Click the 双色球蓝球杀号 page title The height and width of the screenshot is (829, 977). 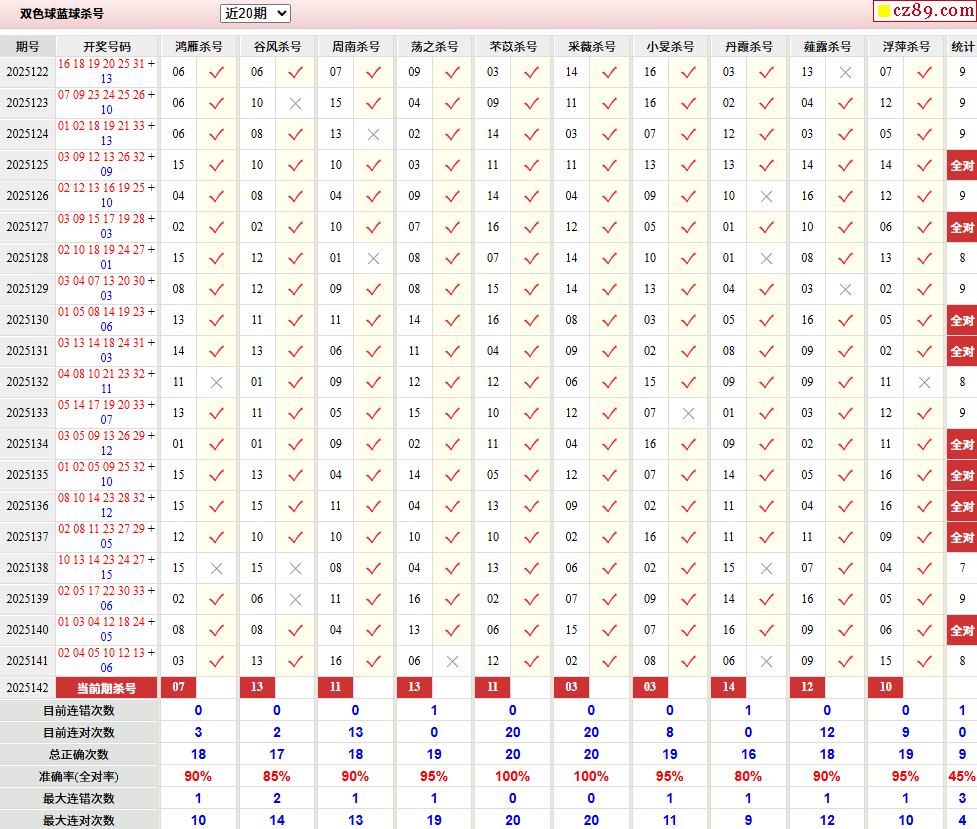[62, 14]
